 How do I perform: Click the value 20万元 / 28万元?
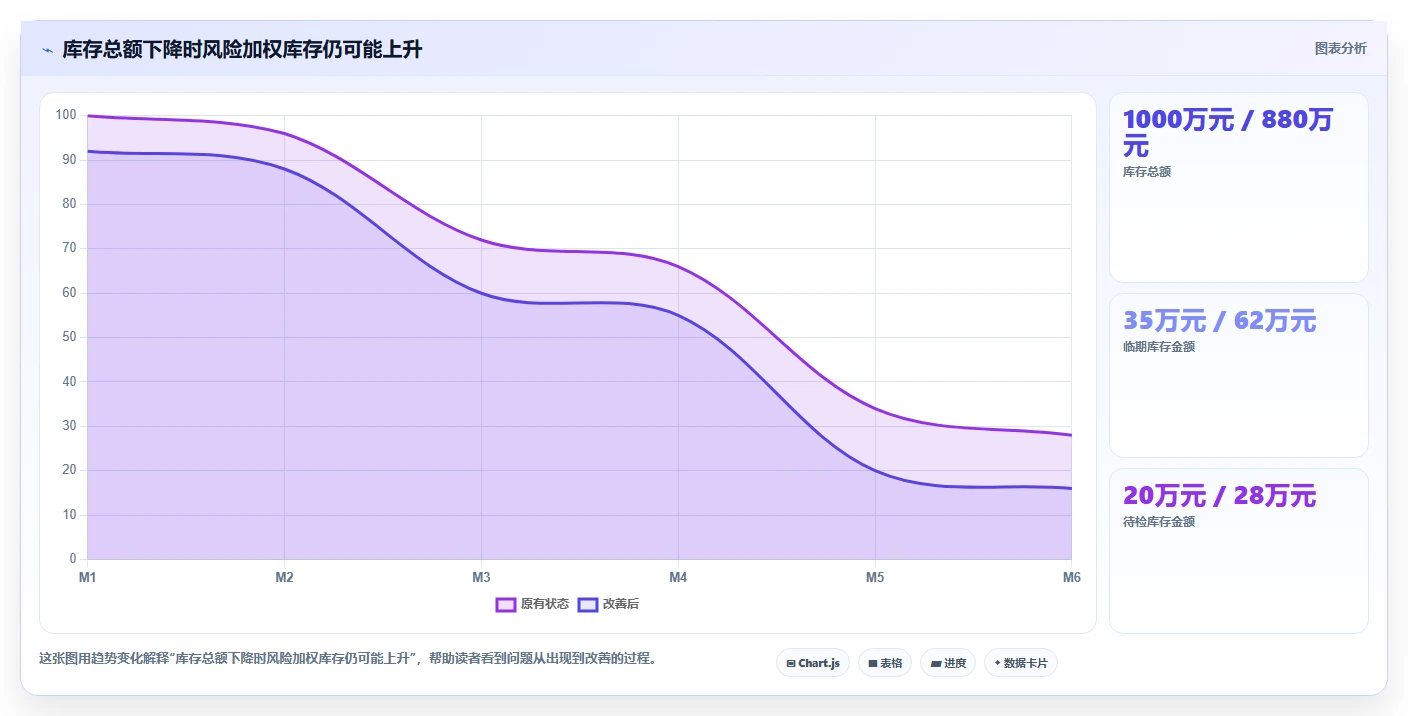[1219, 496]
